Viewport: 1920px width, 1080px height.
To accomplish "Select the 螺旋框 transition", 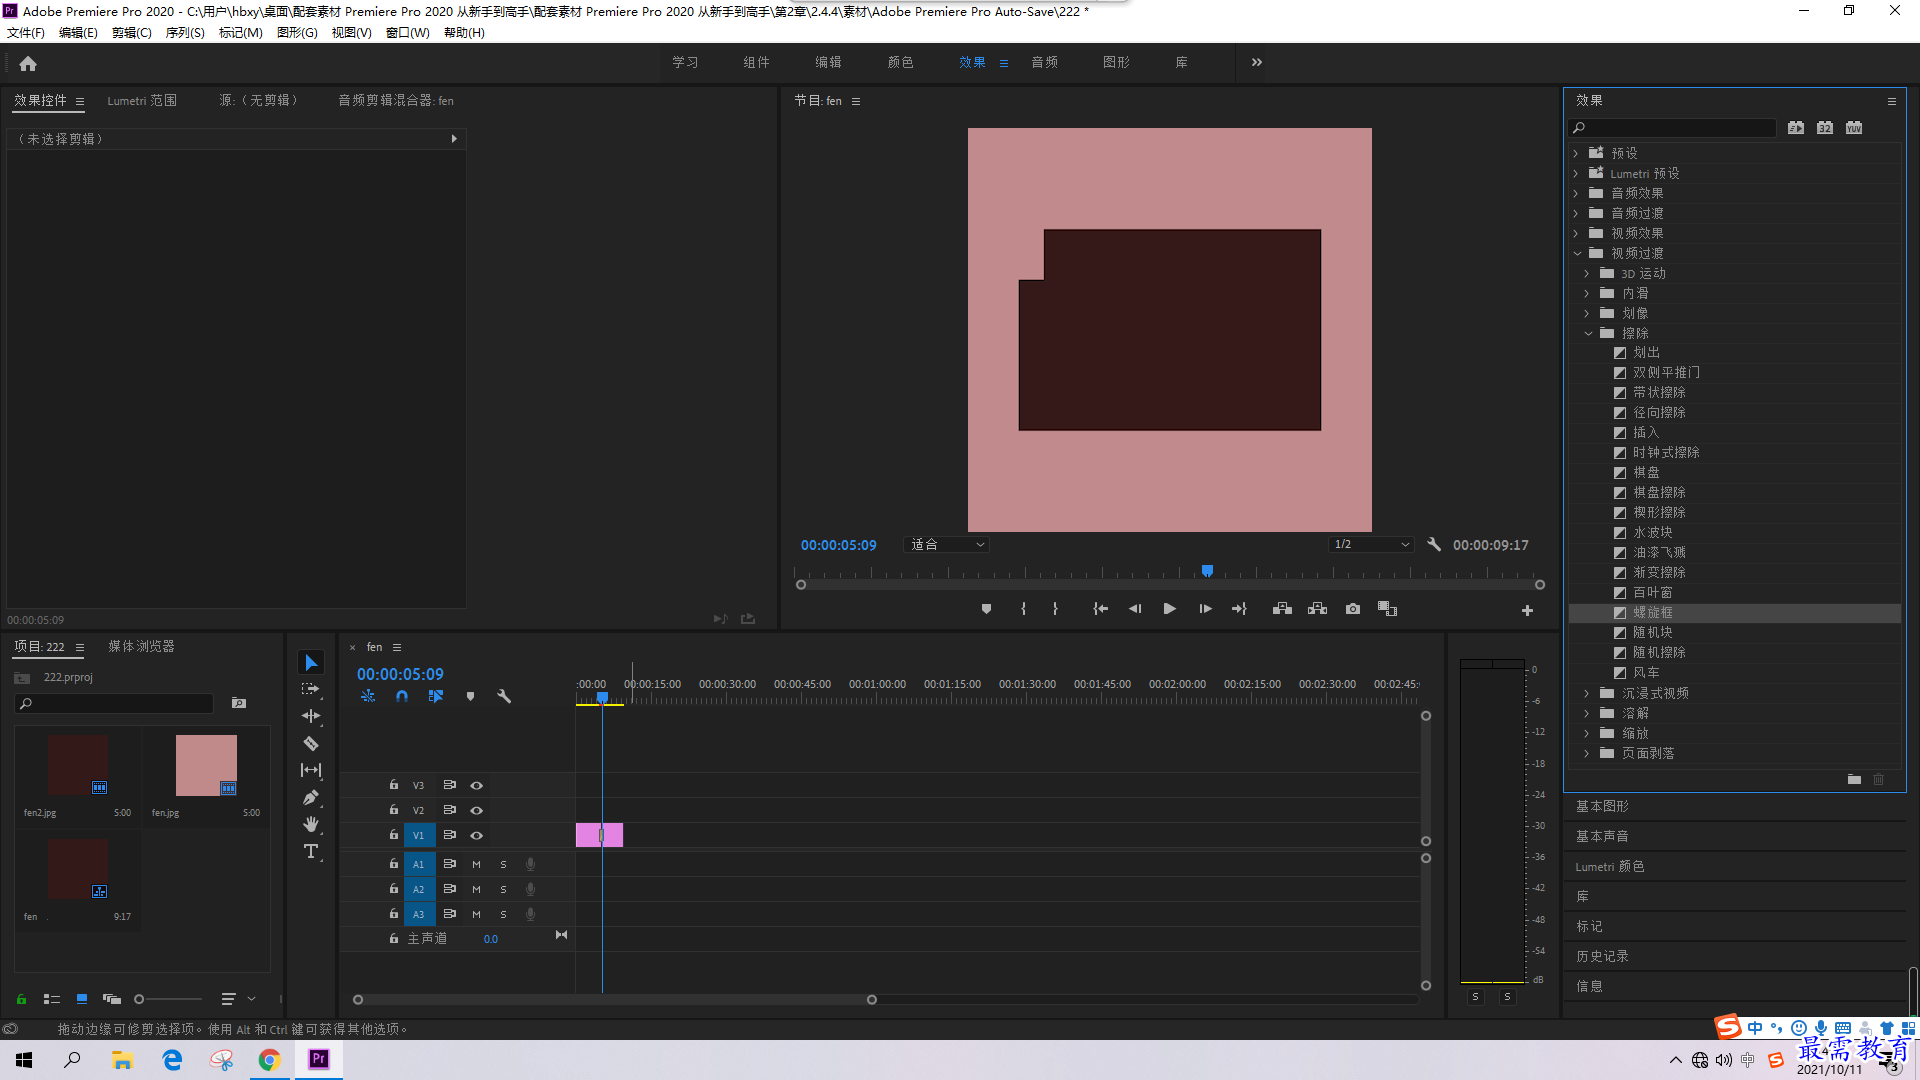I will [1736, 613].
